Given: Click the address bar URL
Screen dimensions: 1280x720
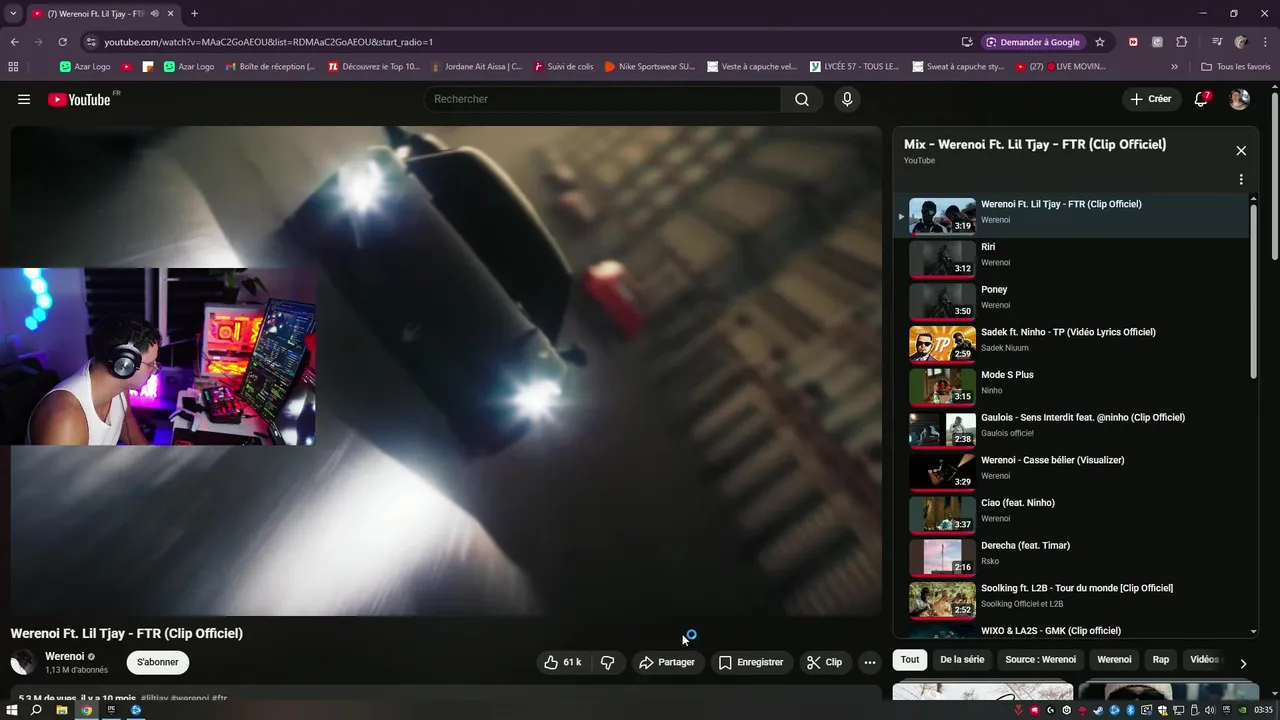Looking at the screenshot, I should tap(268, 42).
